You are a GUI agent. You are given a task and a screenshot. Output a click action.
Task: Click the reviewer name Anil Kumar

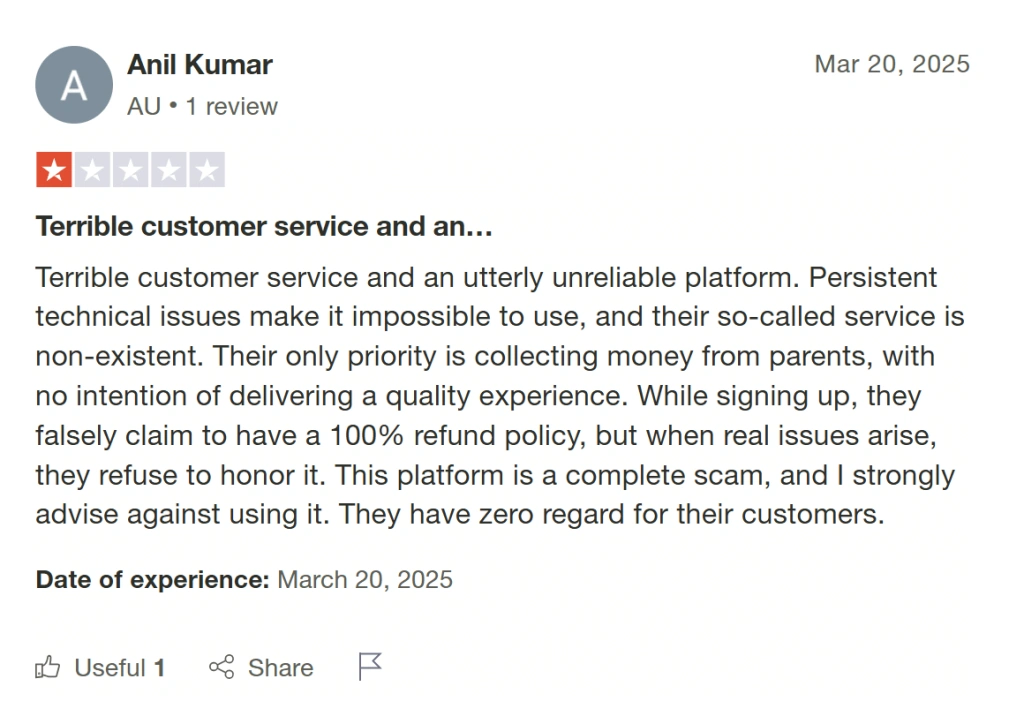tap(200, 64)
